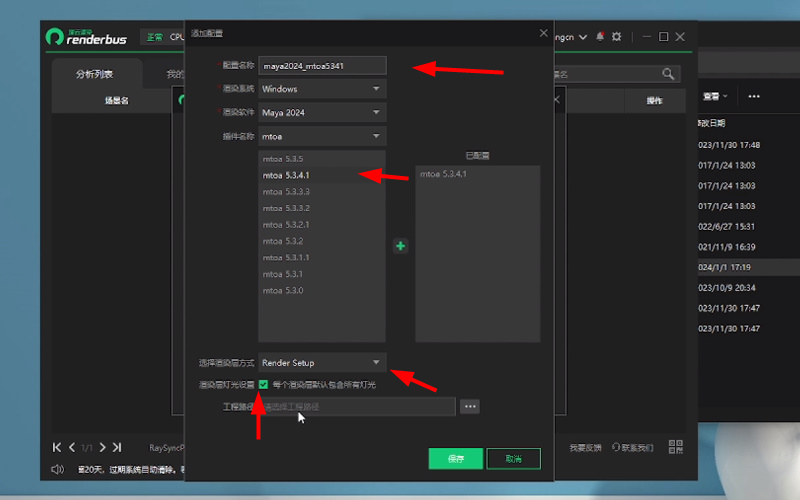This screenshot has height=500, width=800.
Task: Select mtoa 5.3.3.3 in version list
Action: click(322, 192)
